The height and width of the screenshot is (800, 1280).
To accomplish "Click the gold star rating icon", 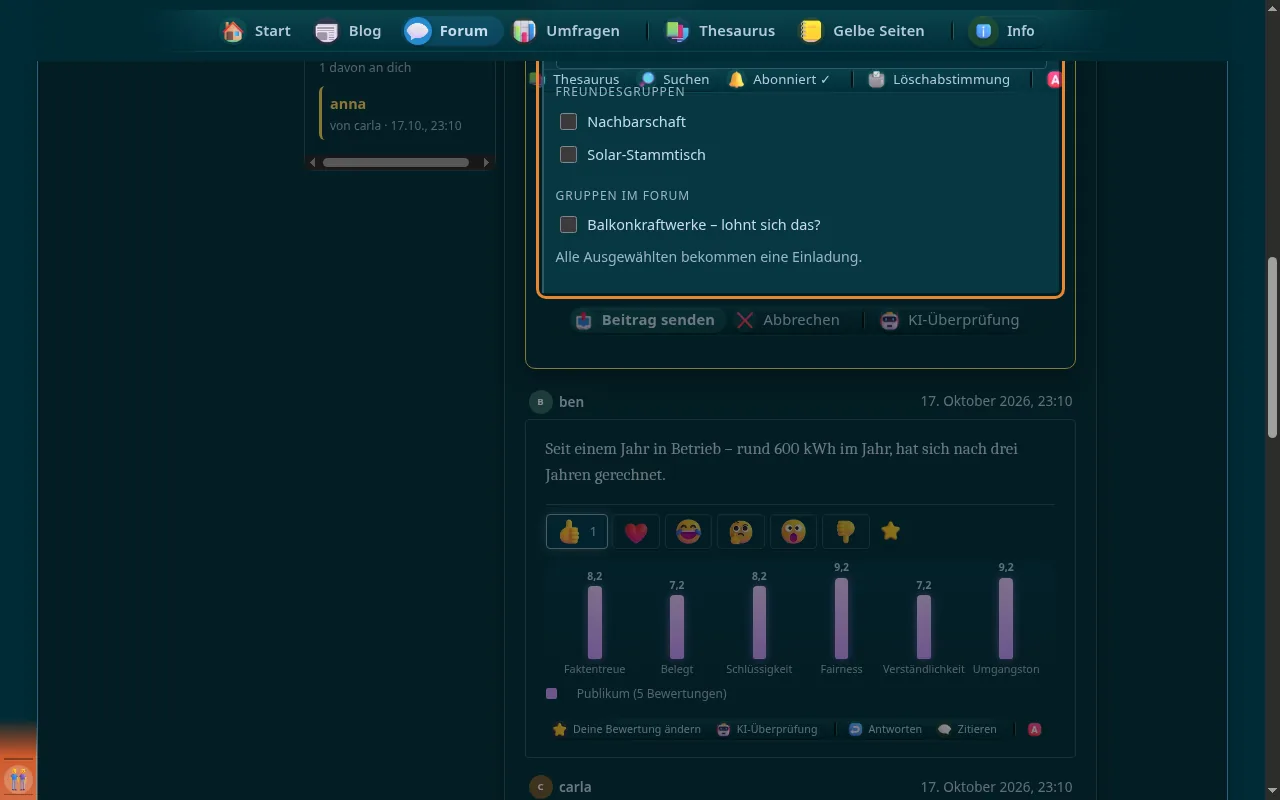I will tap(891, 531).
